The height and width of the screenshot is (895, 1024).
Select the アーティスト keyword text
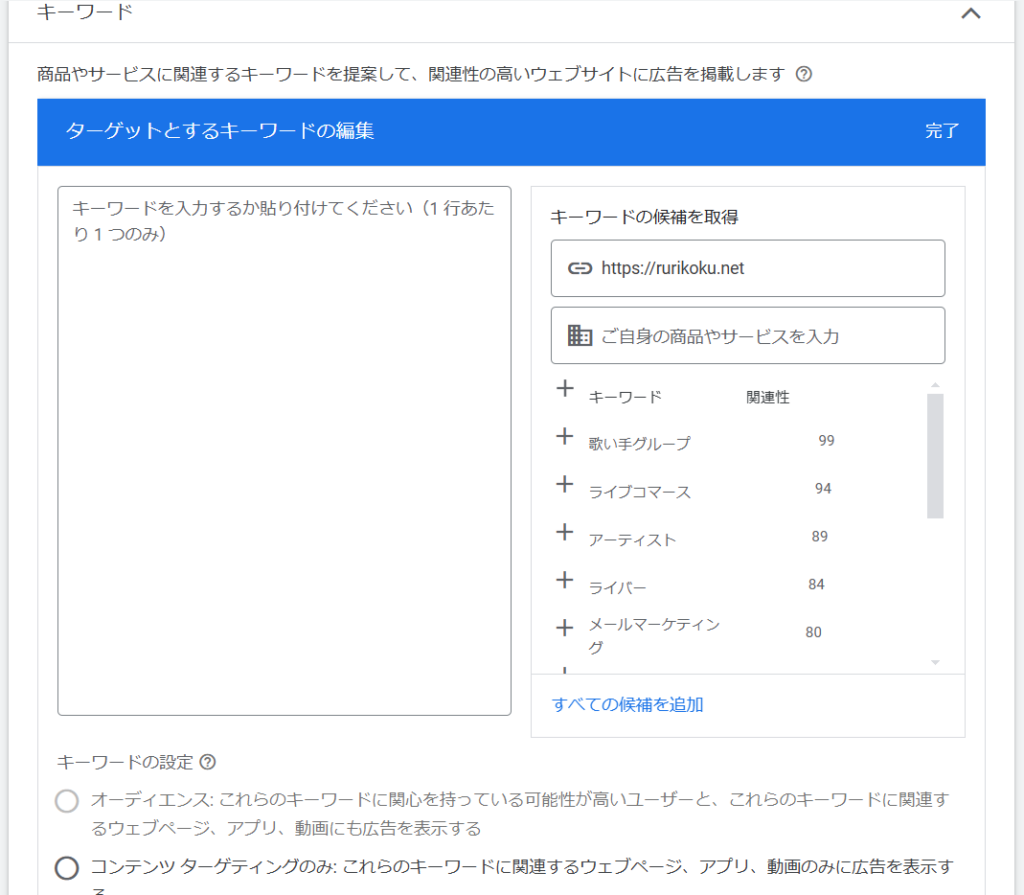tap(632, 540)
